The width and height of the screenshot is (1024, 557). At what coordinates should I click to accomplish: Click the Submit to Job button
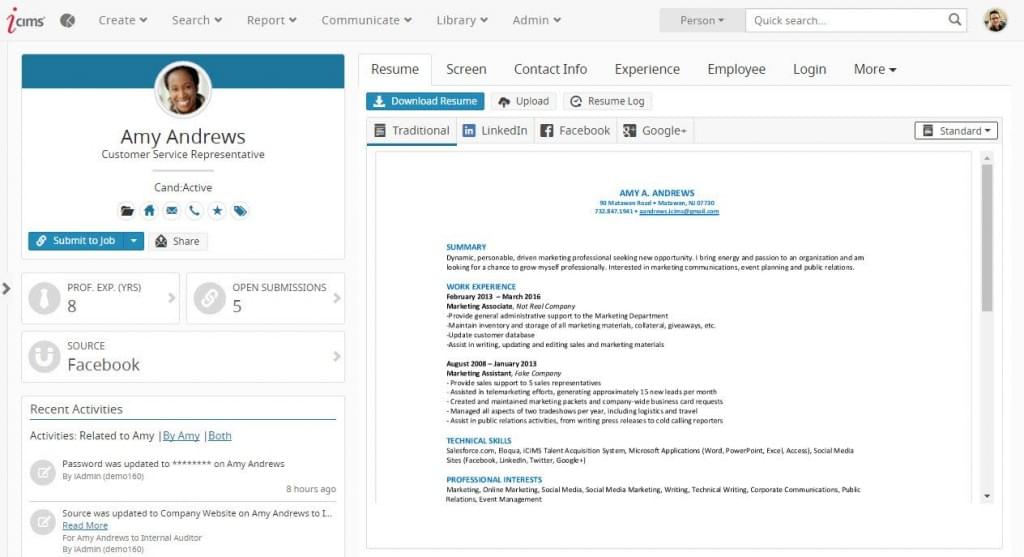(x=76, y=241)
